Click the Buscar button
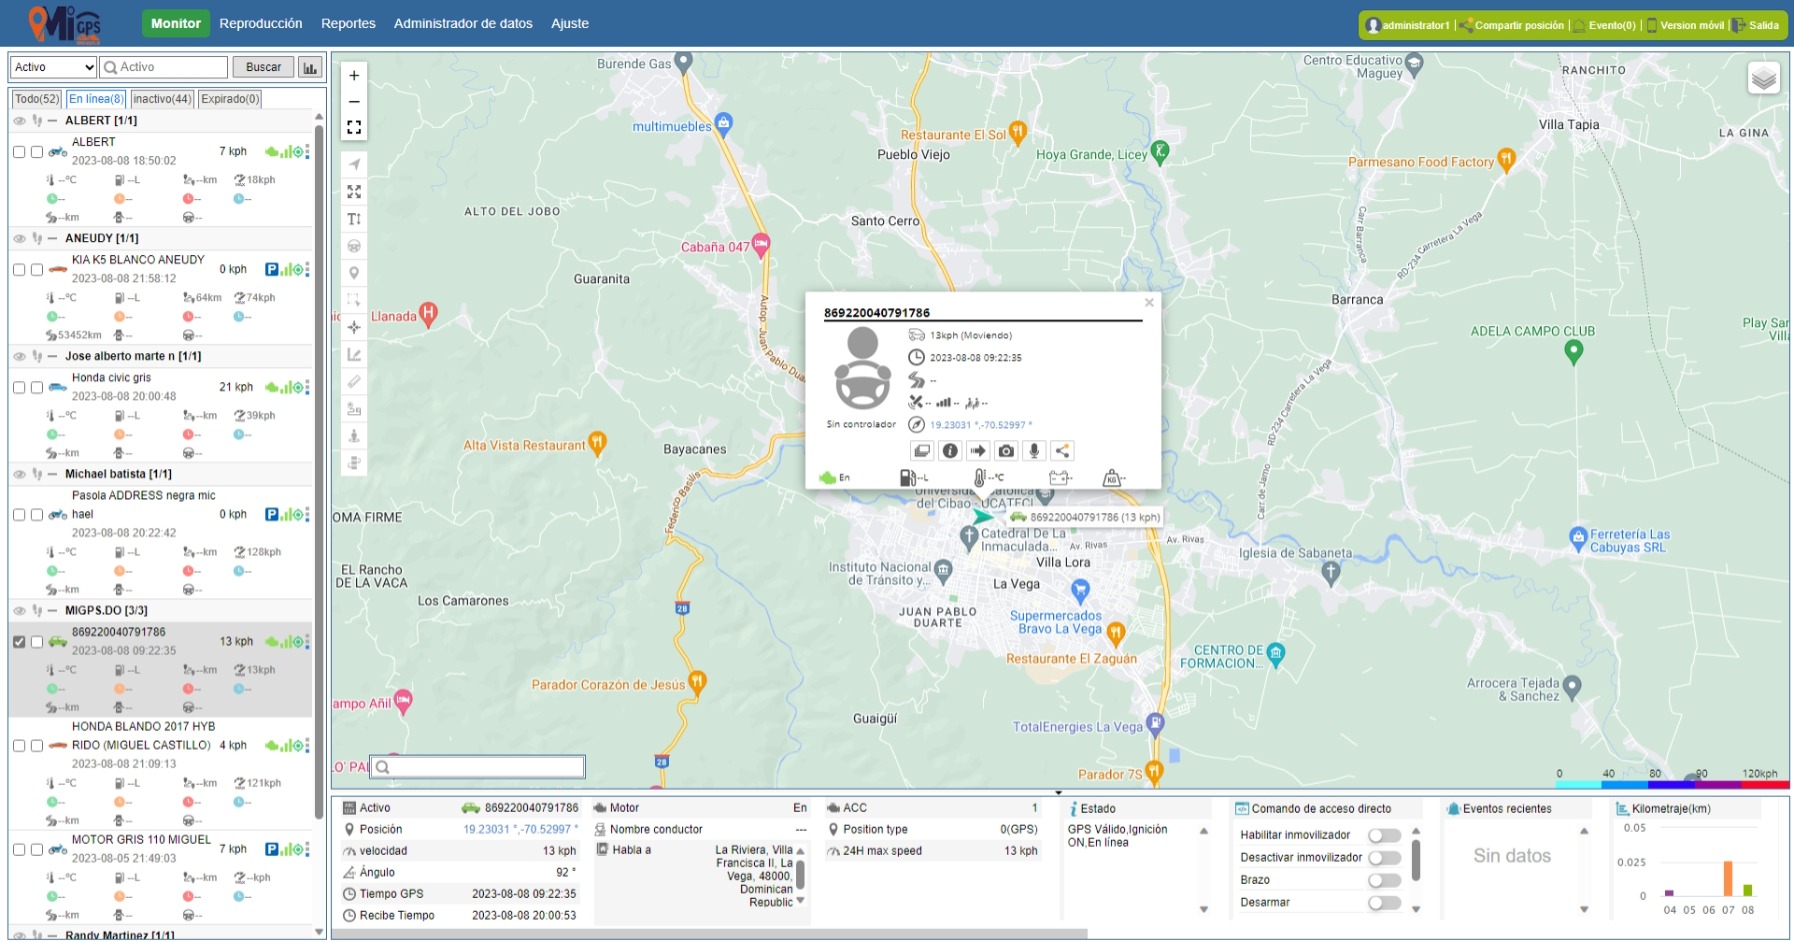1794x942 pixels. click(263, 67)
